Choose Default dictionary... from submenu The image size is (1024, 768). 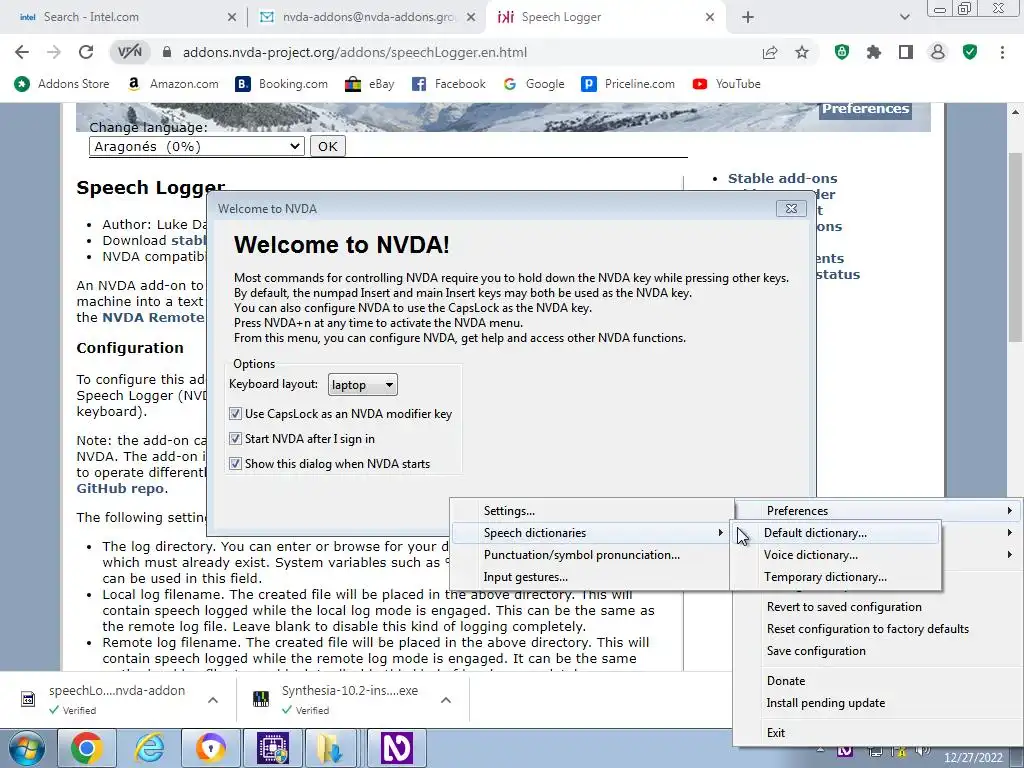[836, 532]
